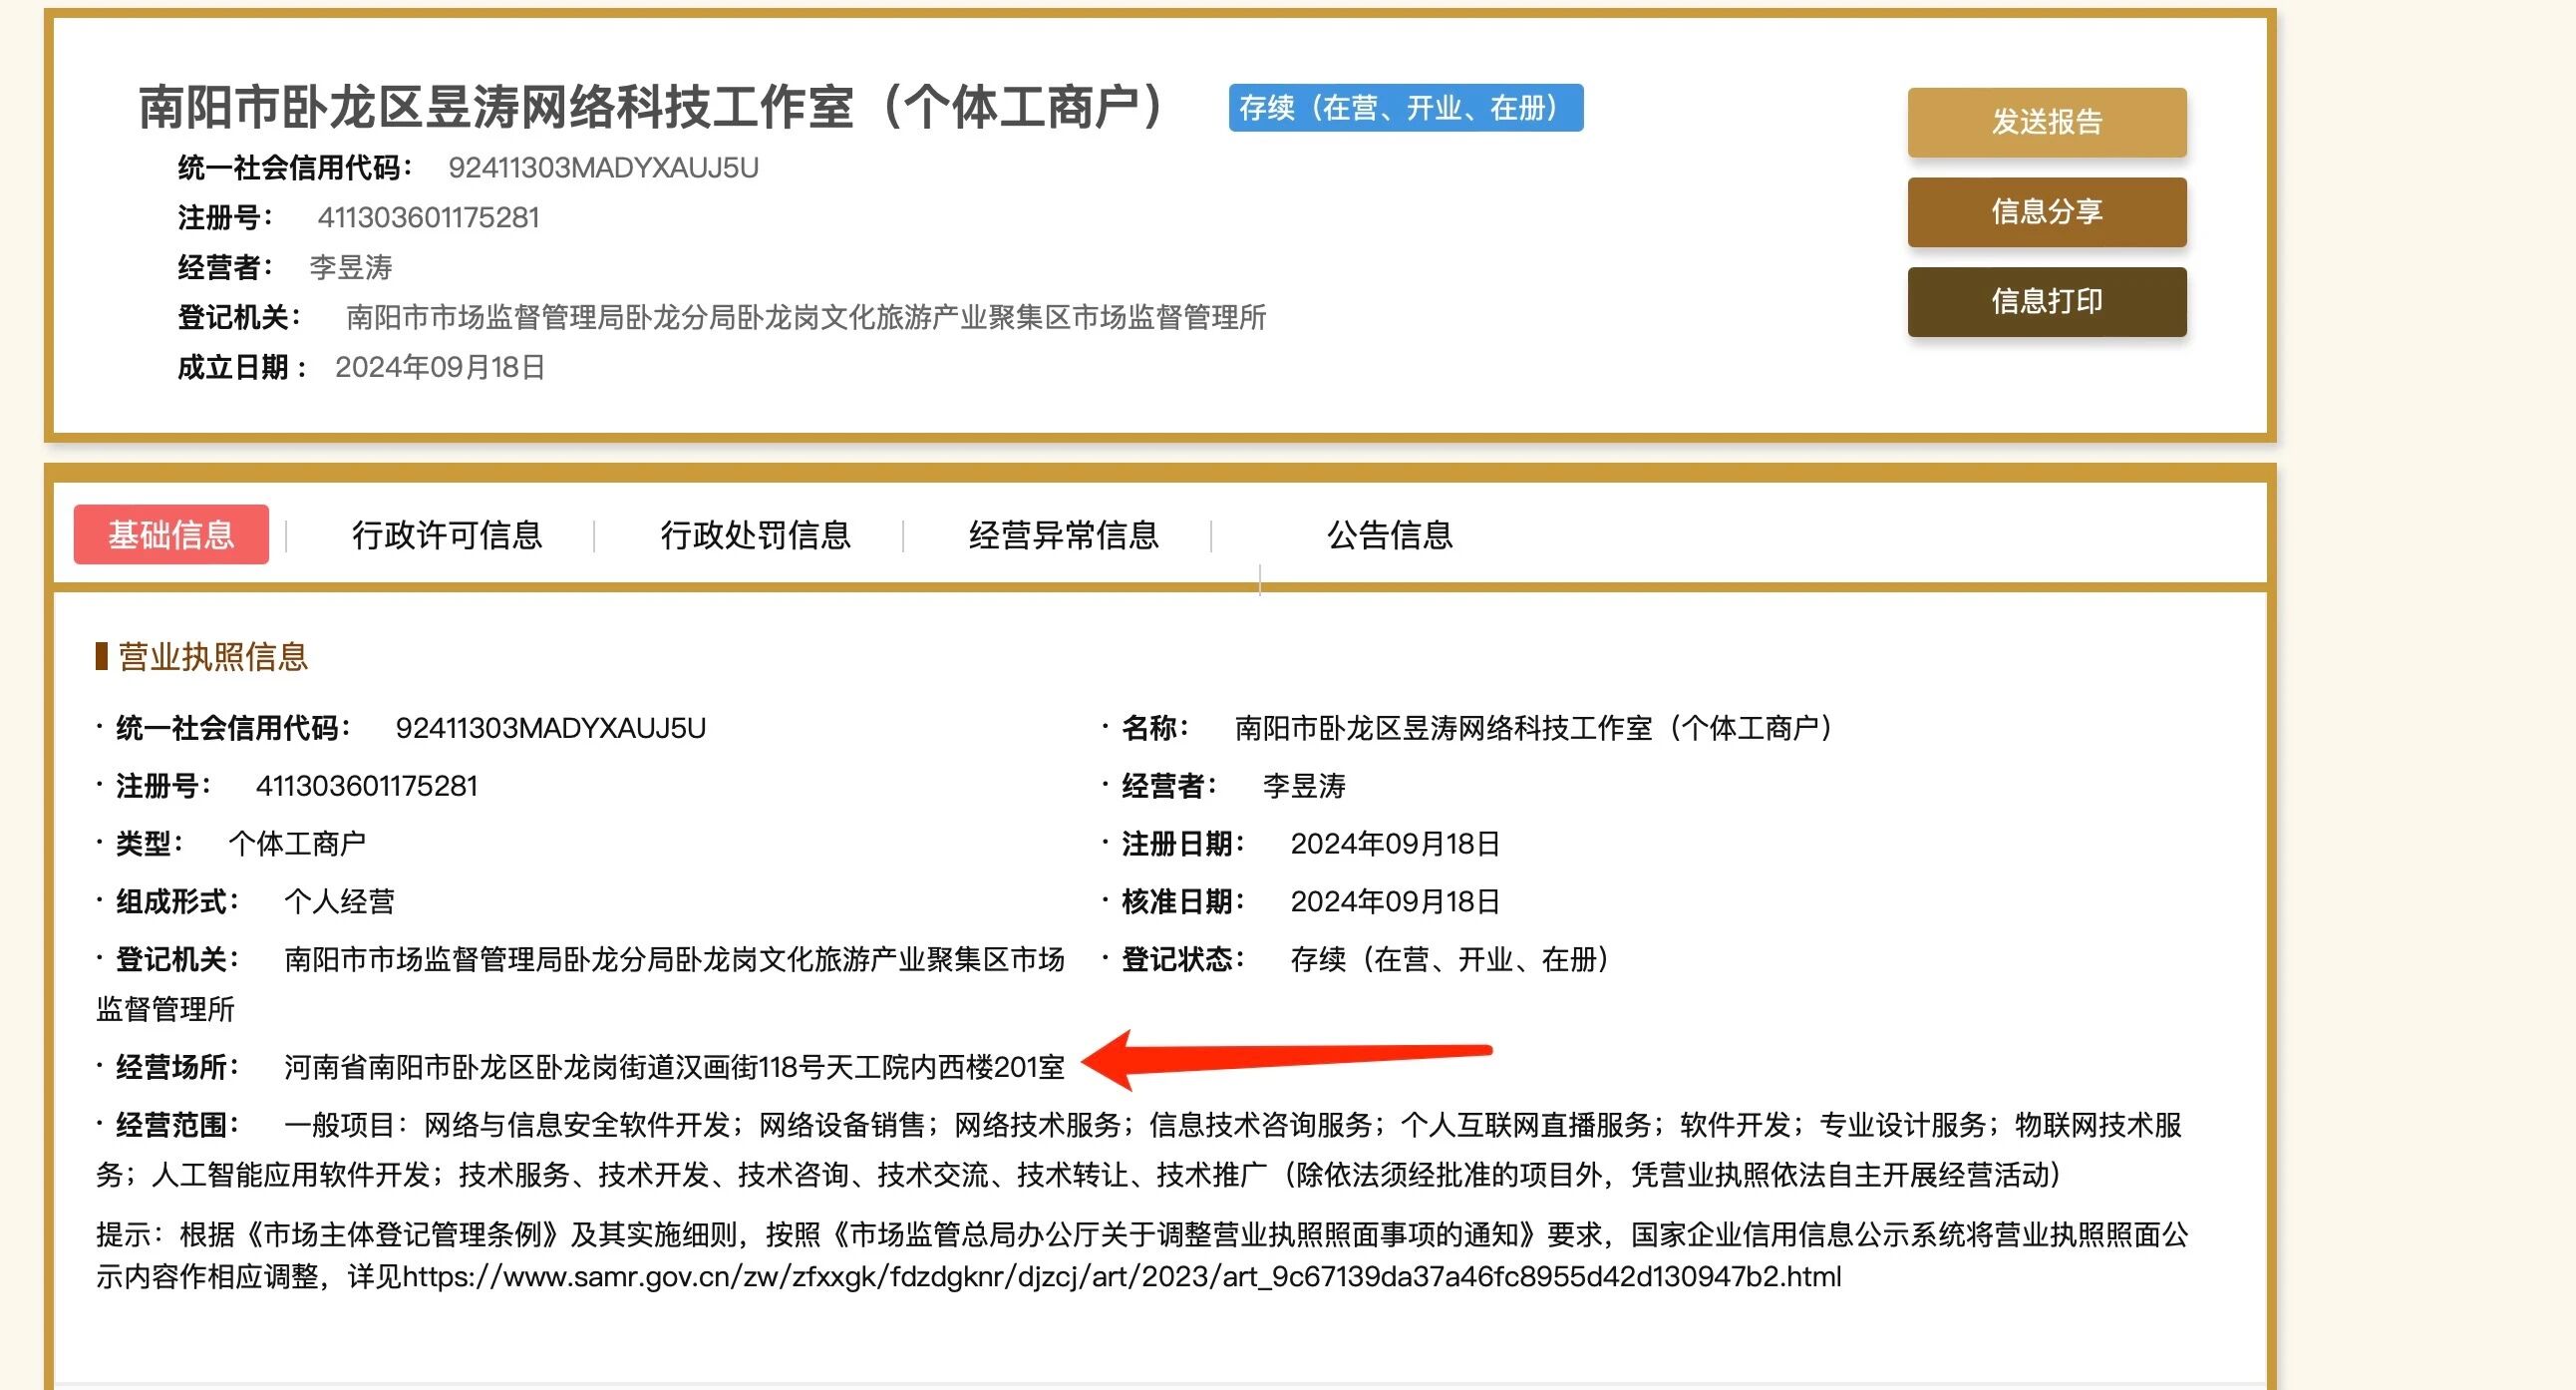Go to the 经营异常信息 tab
This screenshot has height=1390, width=2576.
click(x=1063, y=535)
